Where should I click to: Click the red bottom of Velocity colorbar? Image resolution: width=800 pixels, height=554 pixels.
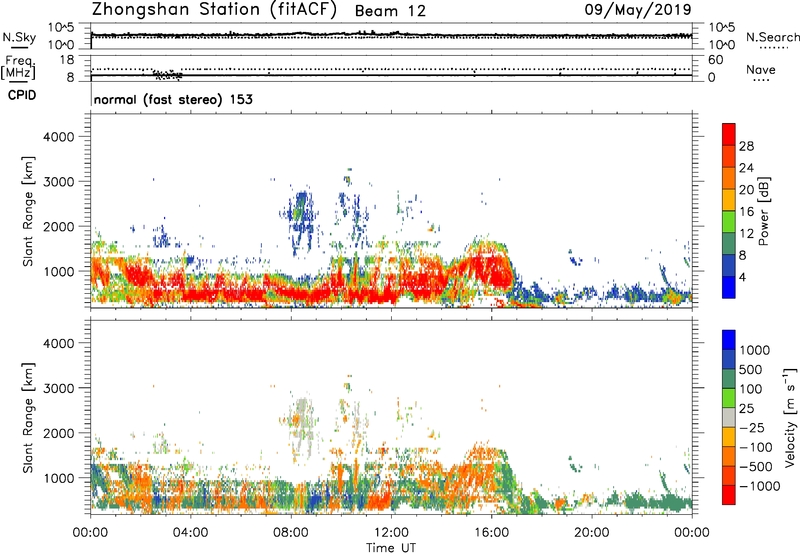coord(729,495)
